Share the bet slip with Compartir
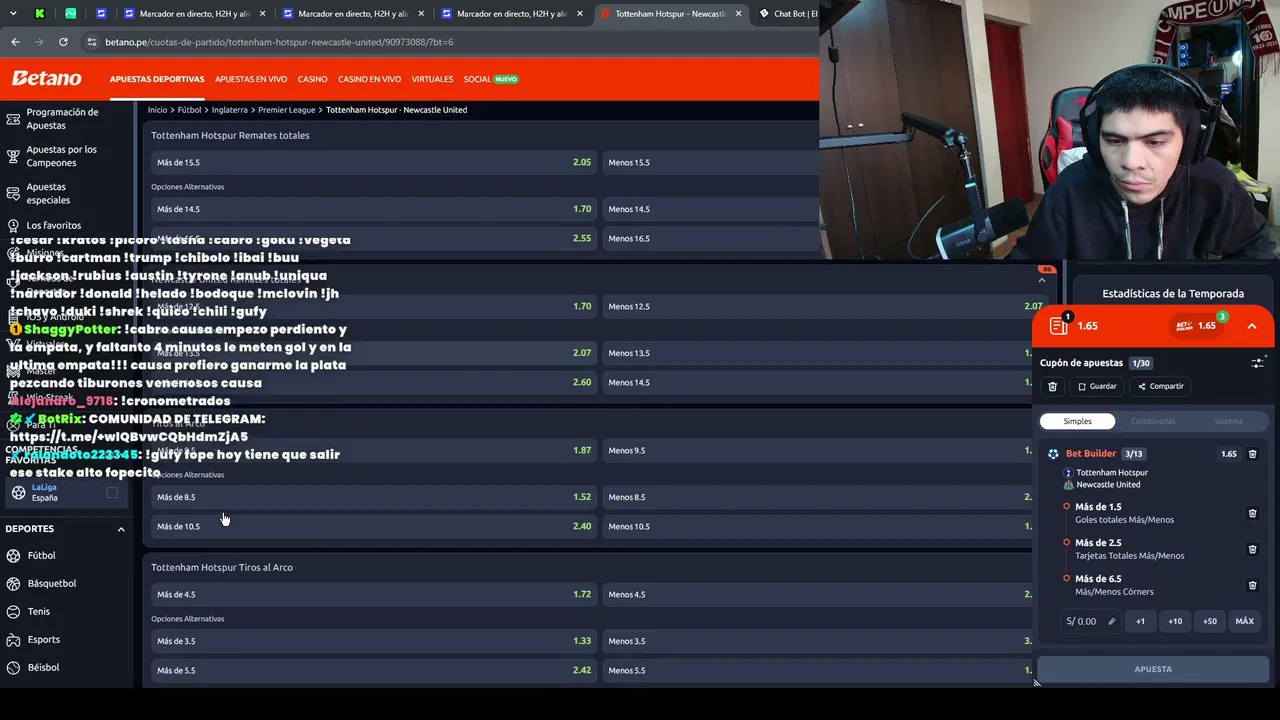The width and height of the screenshot is (1280, 720). pos(1160,386)
